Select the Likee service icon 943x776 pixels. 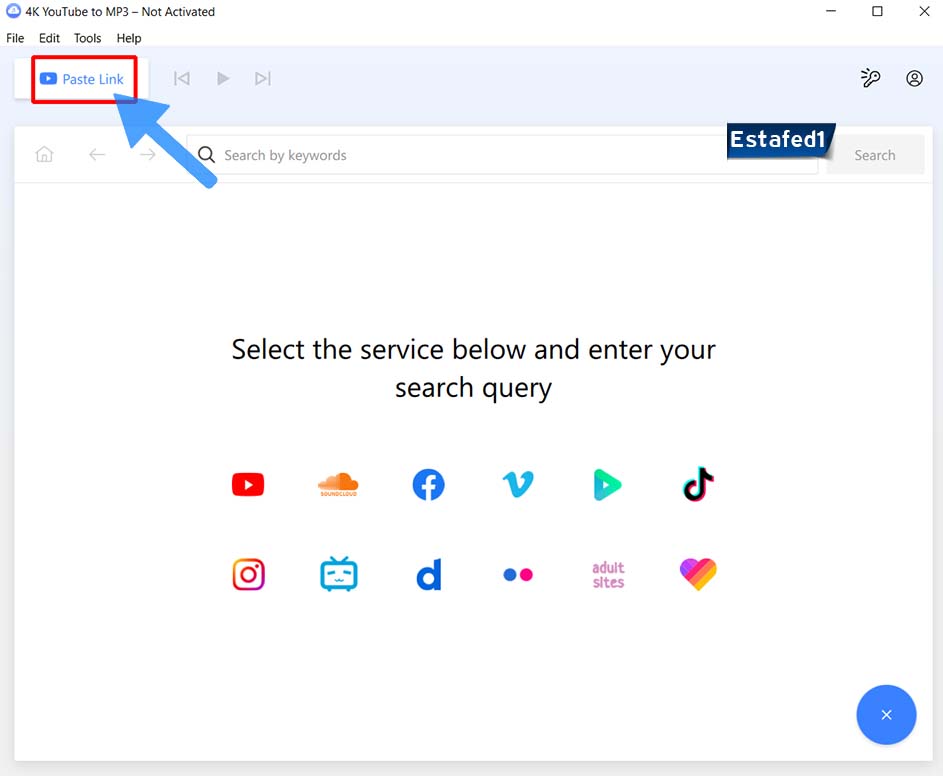coord(697,573)
